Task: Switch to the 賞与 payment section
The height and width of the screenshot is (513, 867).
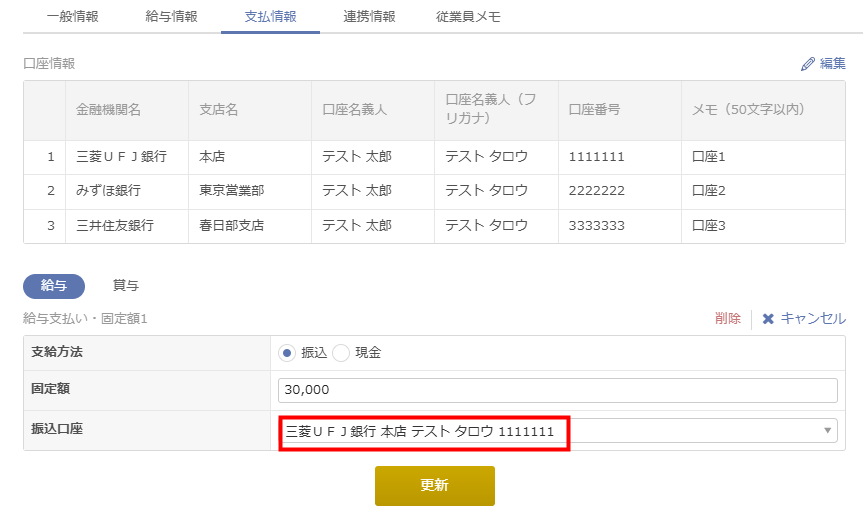Action: [x=126, y=286]
